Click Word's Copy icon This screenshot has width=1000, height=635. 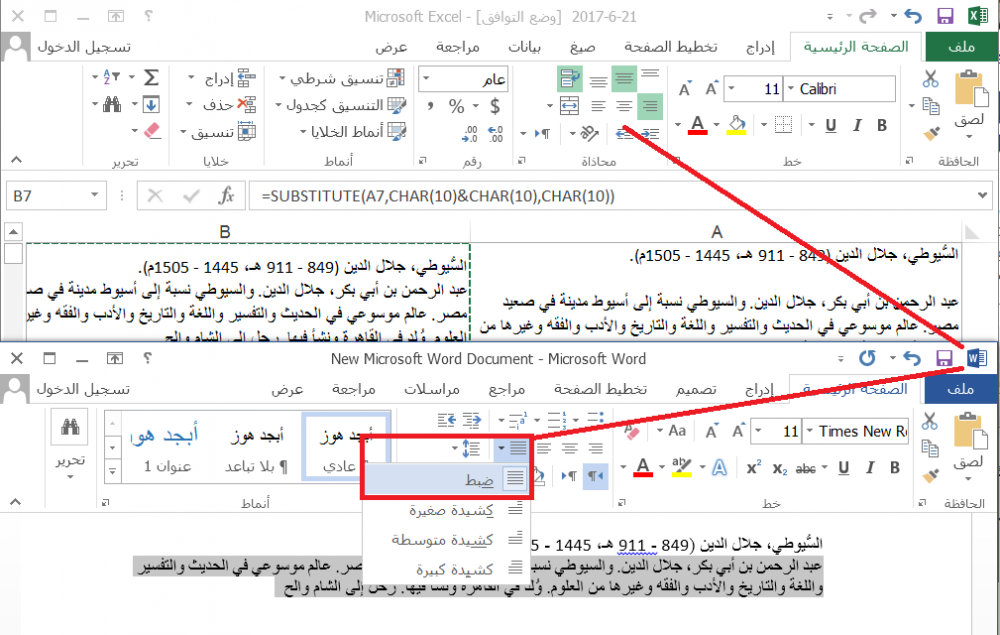coord(930,448)
